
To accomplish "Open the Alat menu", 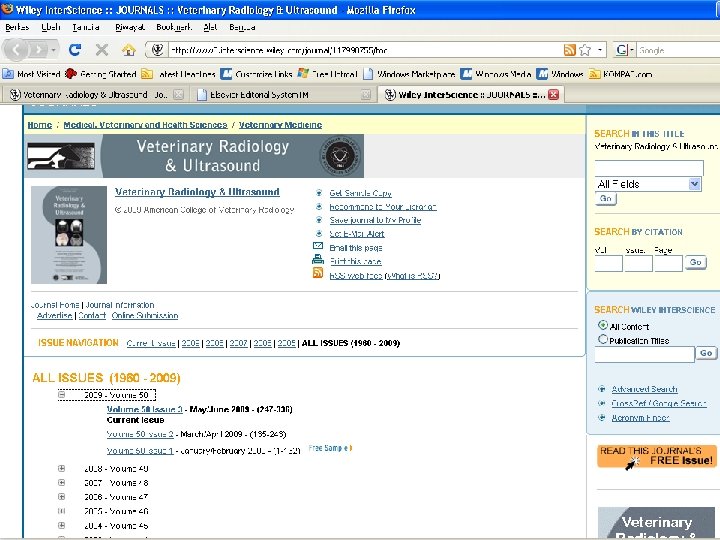I will pyautogui.click(x=210, y=27).
